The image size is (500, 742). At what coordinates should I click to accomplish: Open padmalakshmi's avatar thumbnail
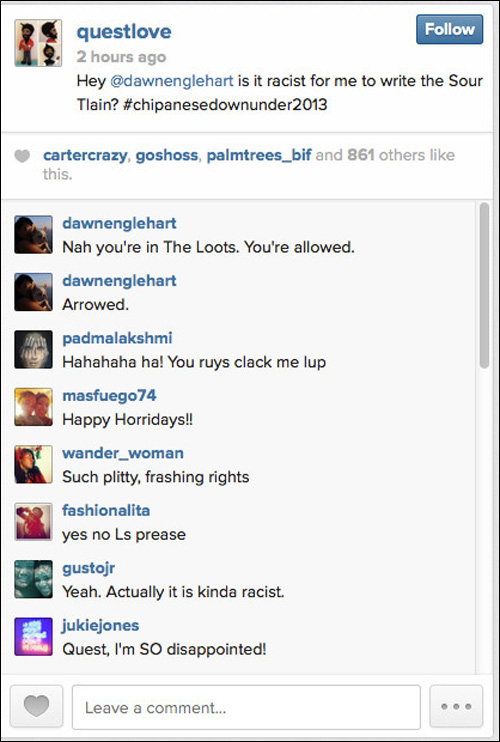(x=33, y=349)
